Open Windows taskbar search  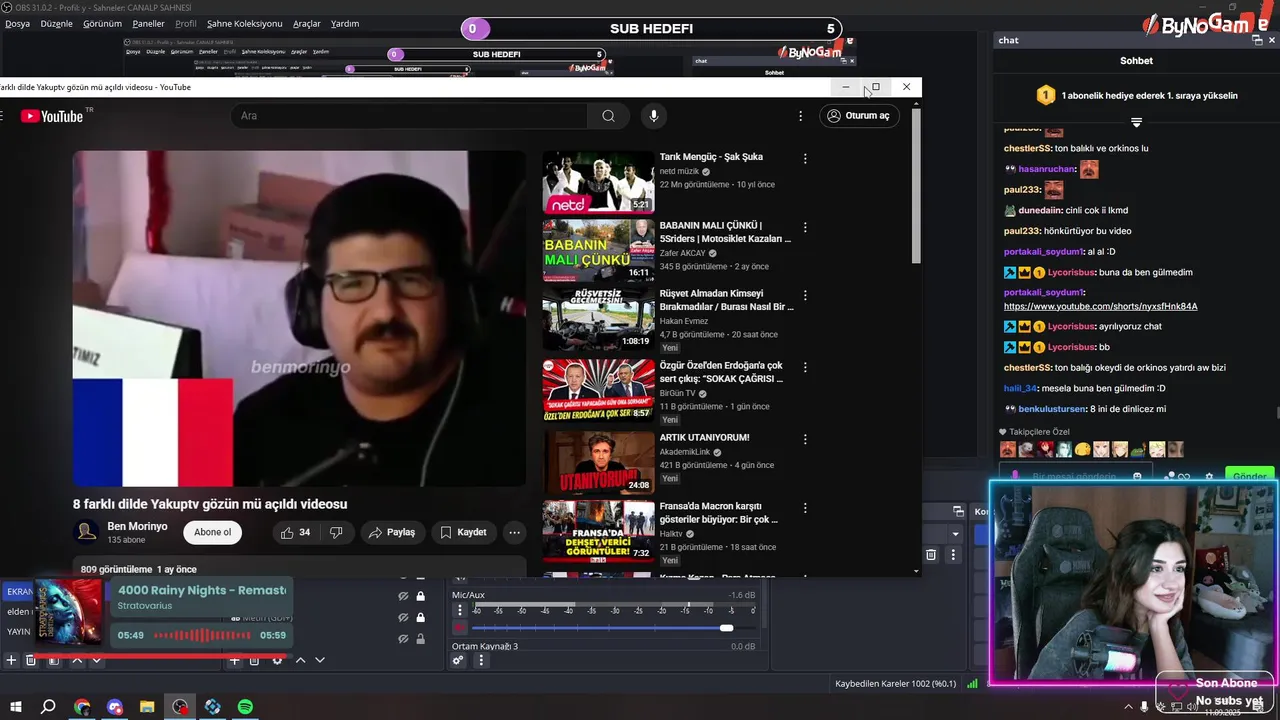[x=48, y=707]
